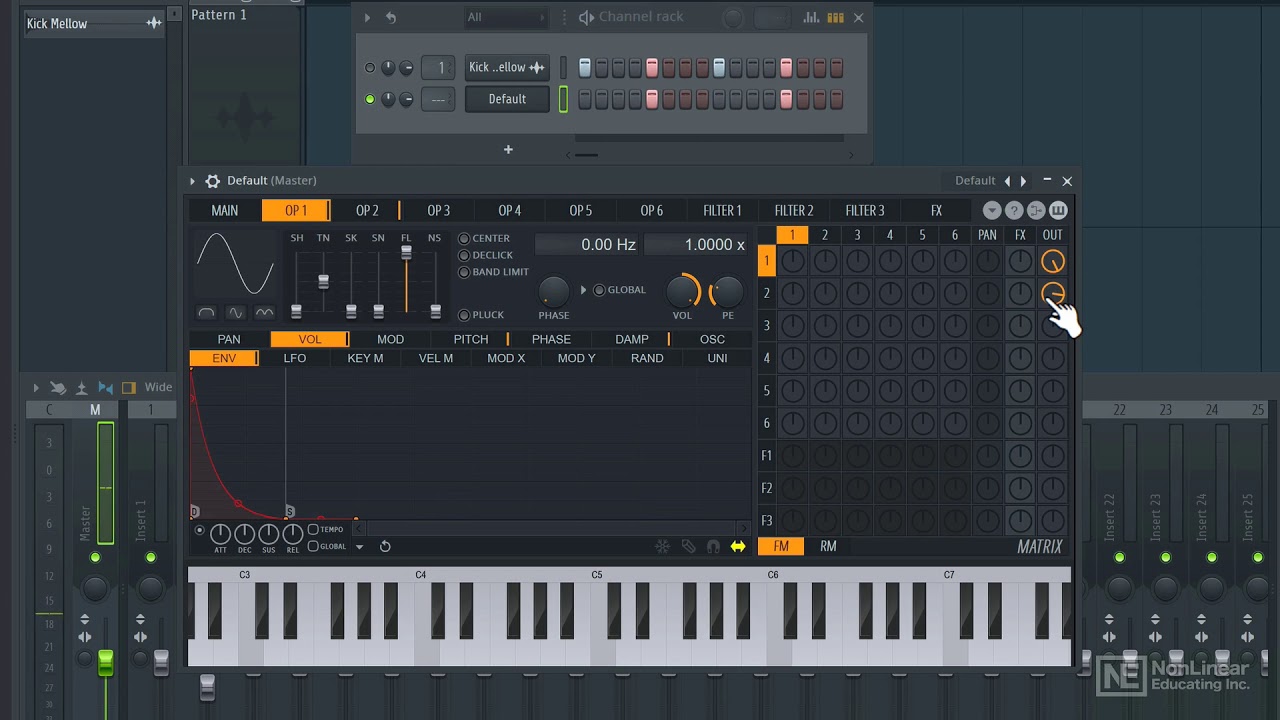Click the FL harmonic shape slider
The height and width of the screenshot is (720, 1280).
point(406,253)
